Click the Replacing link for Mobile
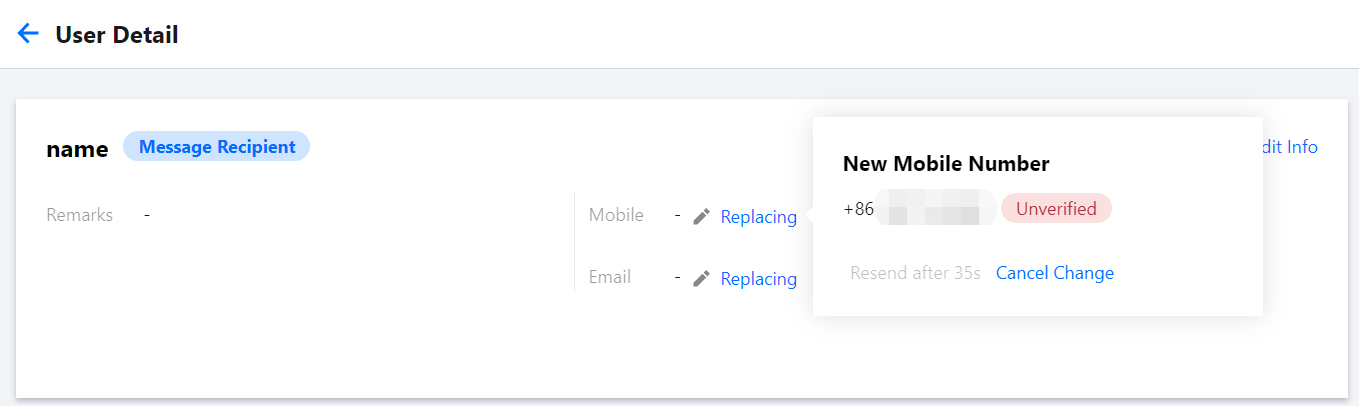Image resolution: width=1359 pixels, height=406 pixels. 758,216
